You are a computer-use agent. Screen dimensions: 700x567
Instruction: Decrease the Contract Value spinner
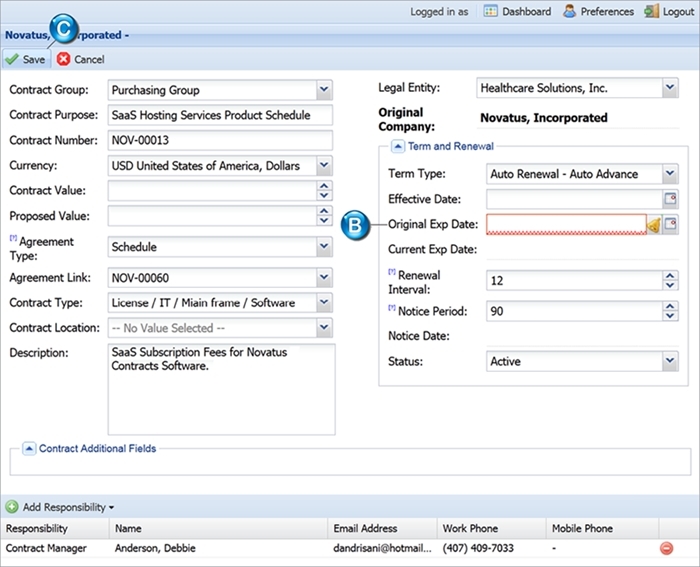pyautogui.click(x=324, y=196)
